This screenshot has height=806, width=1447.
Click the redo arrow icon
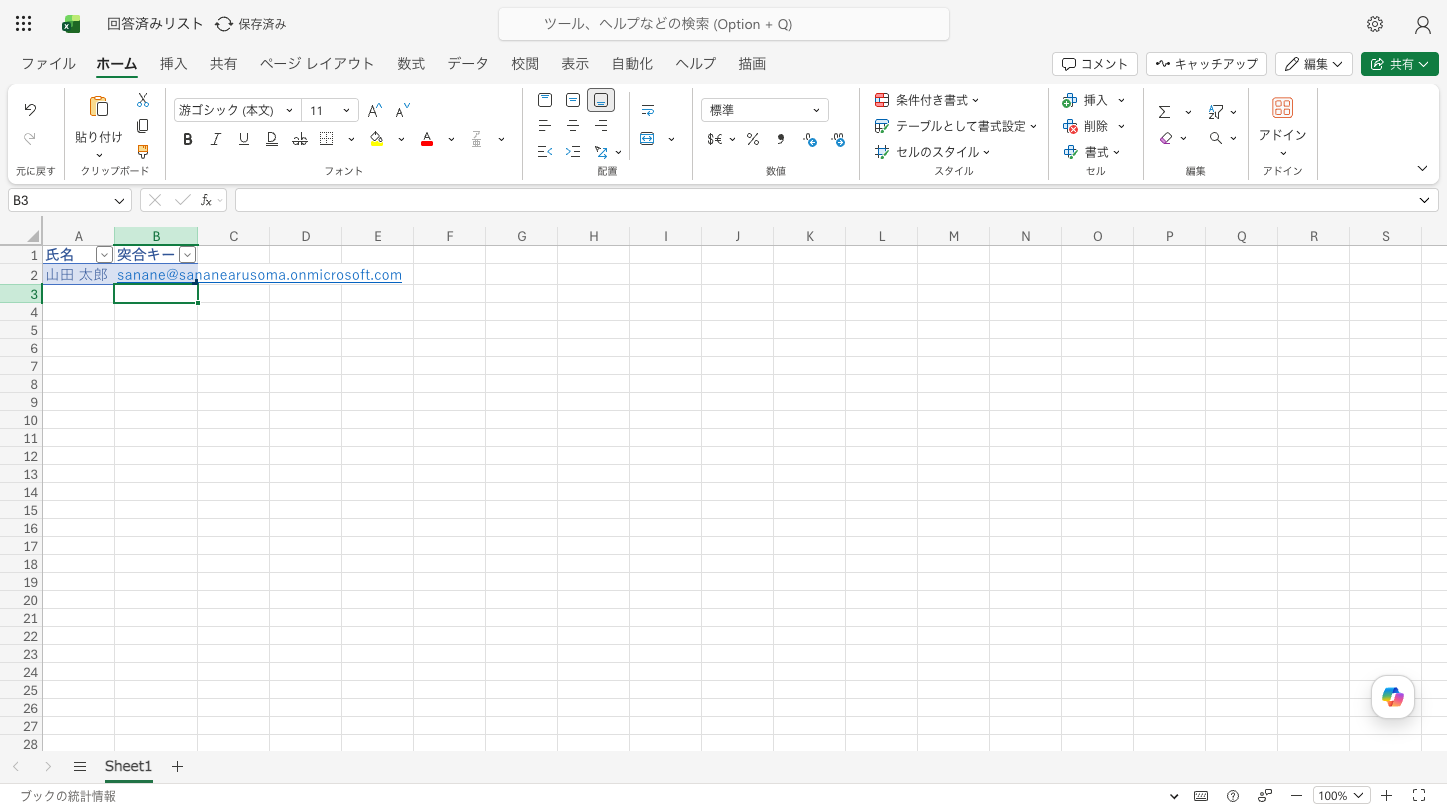click(x=30, y=139)
